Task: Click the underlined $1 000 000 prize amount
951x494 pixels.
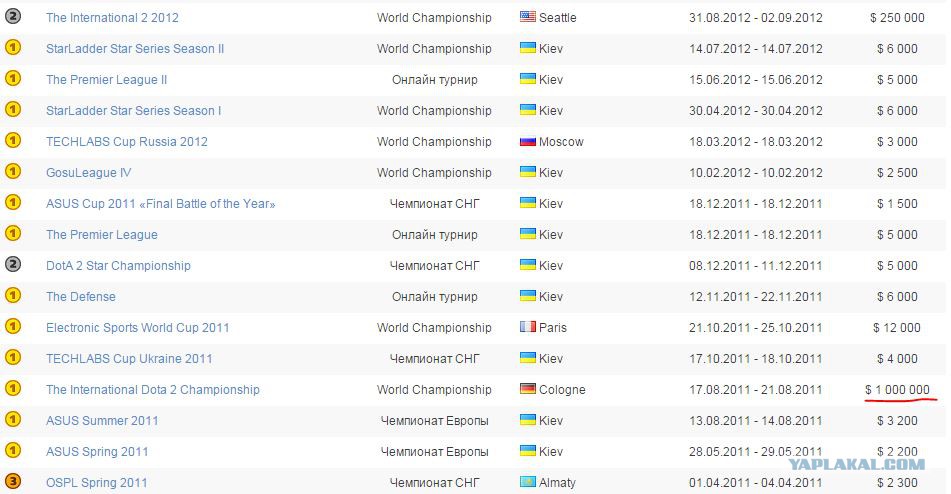Action: 898,390
